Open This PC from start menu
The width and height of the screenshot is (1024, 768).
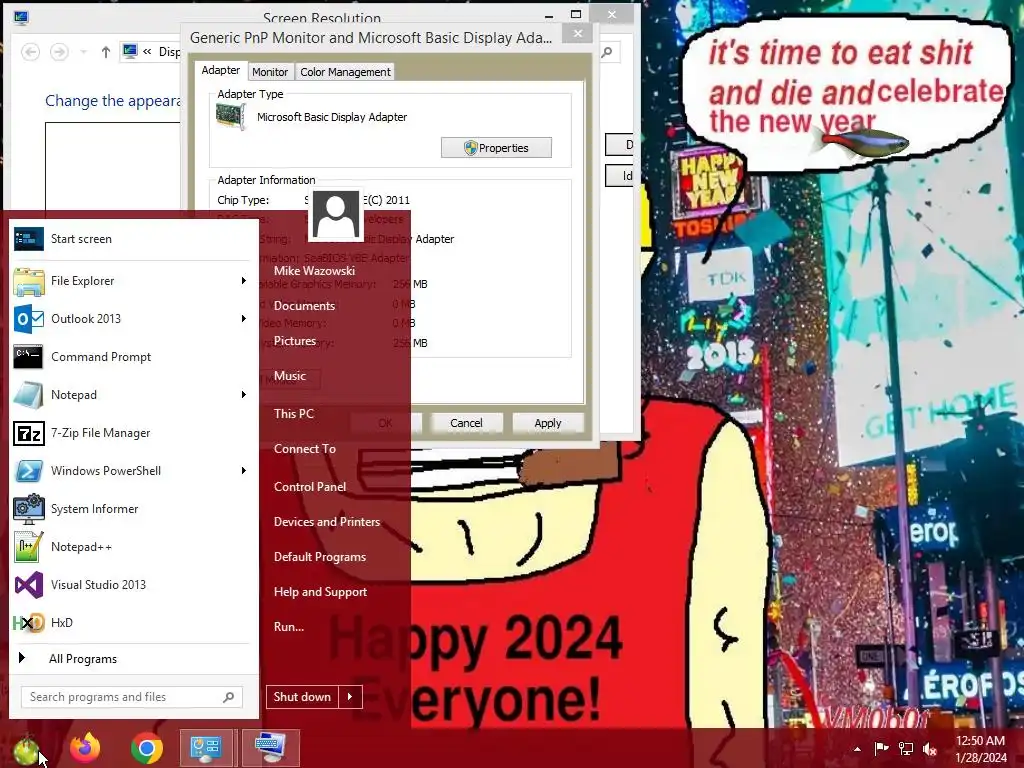point(294,414)
